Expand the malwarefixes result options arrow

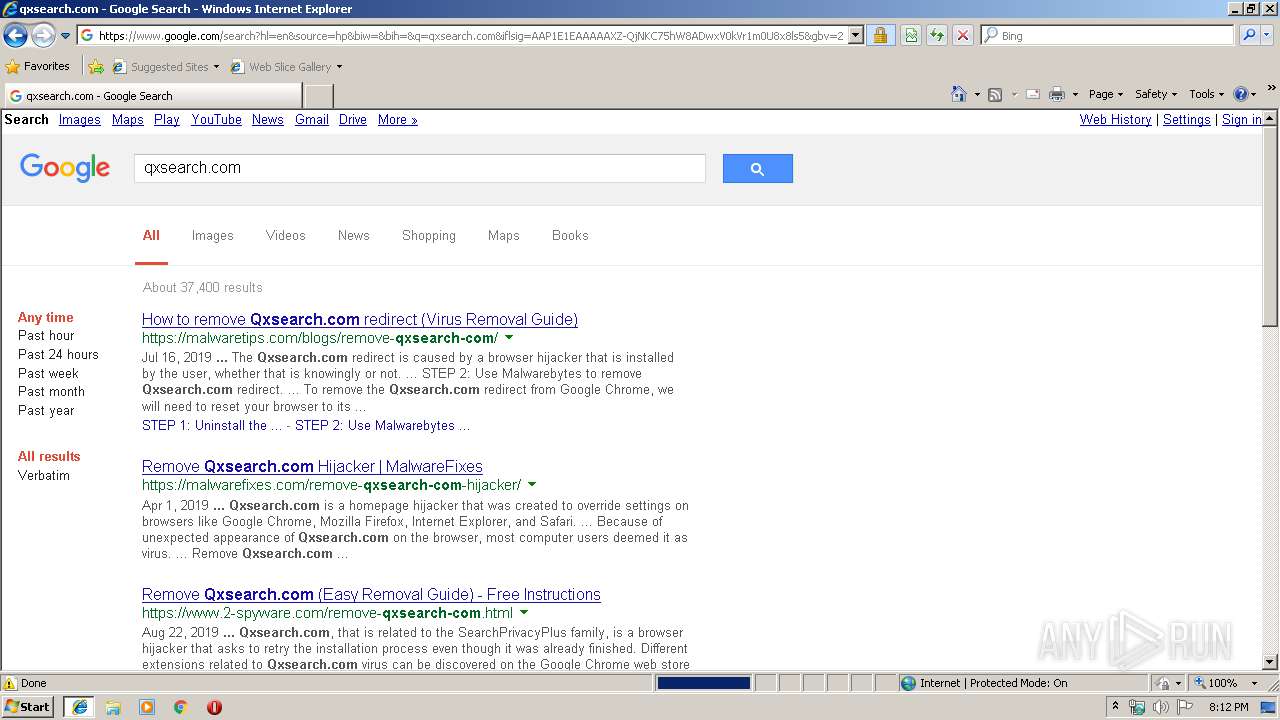tap(532, 485)
